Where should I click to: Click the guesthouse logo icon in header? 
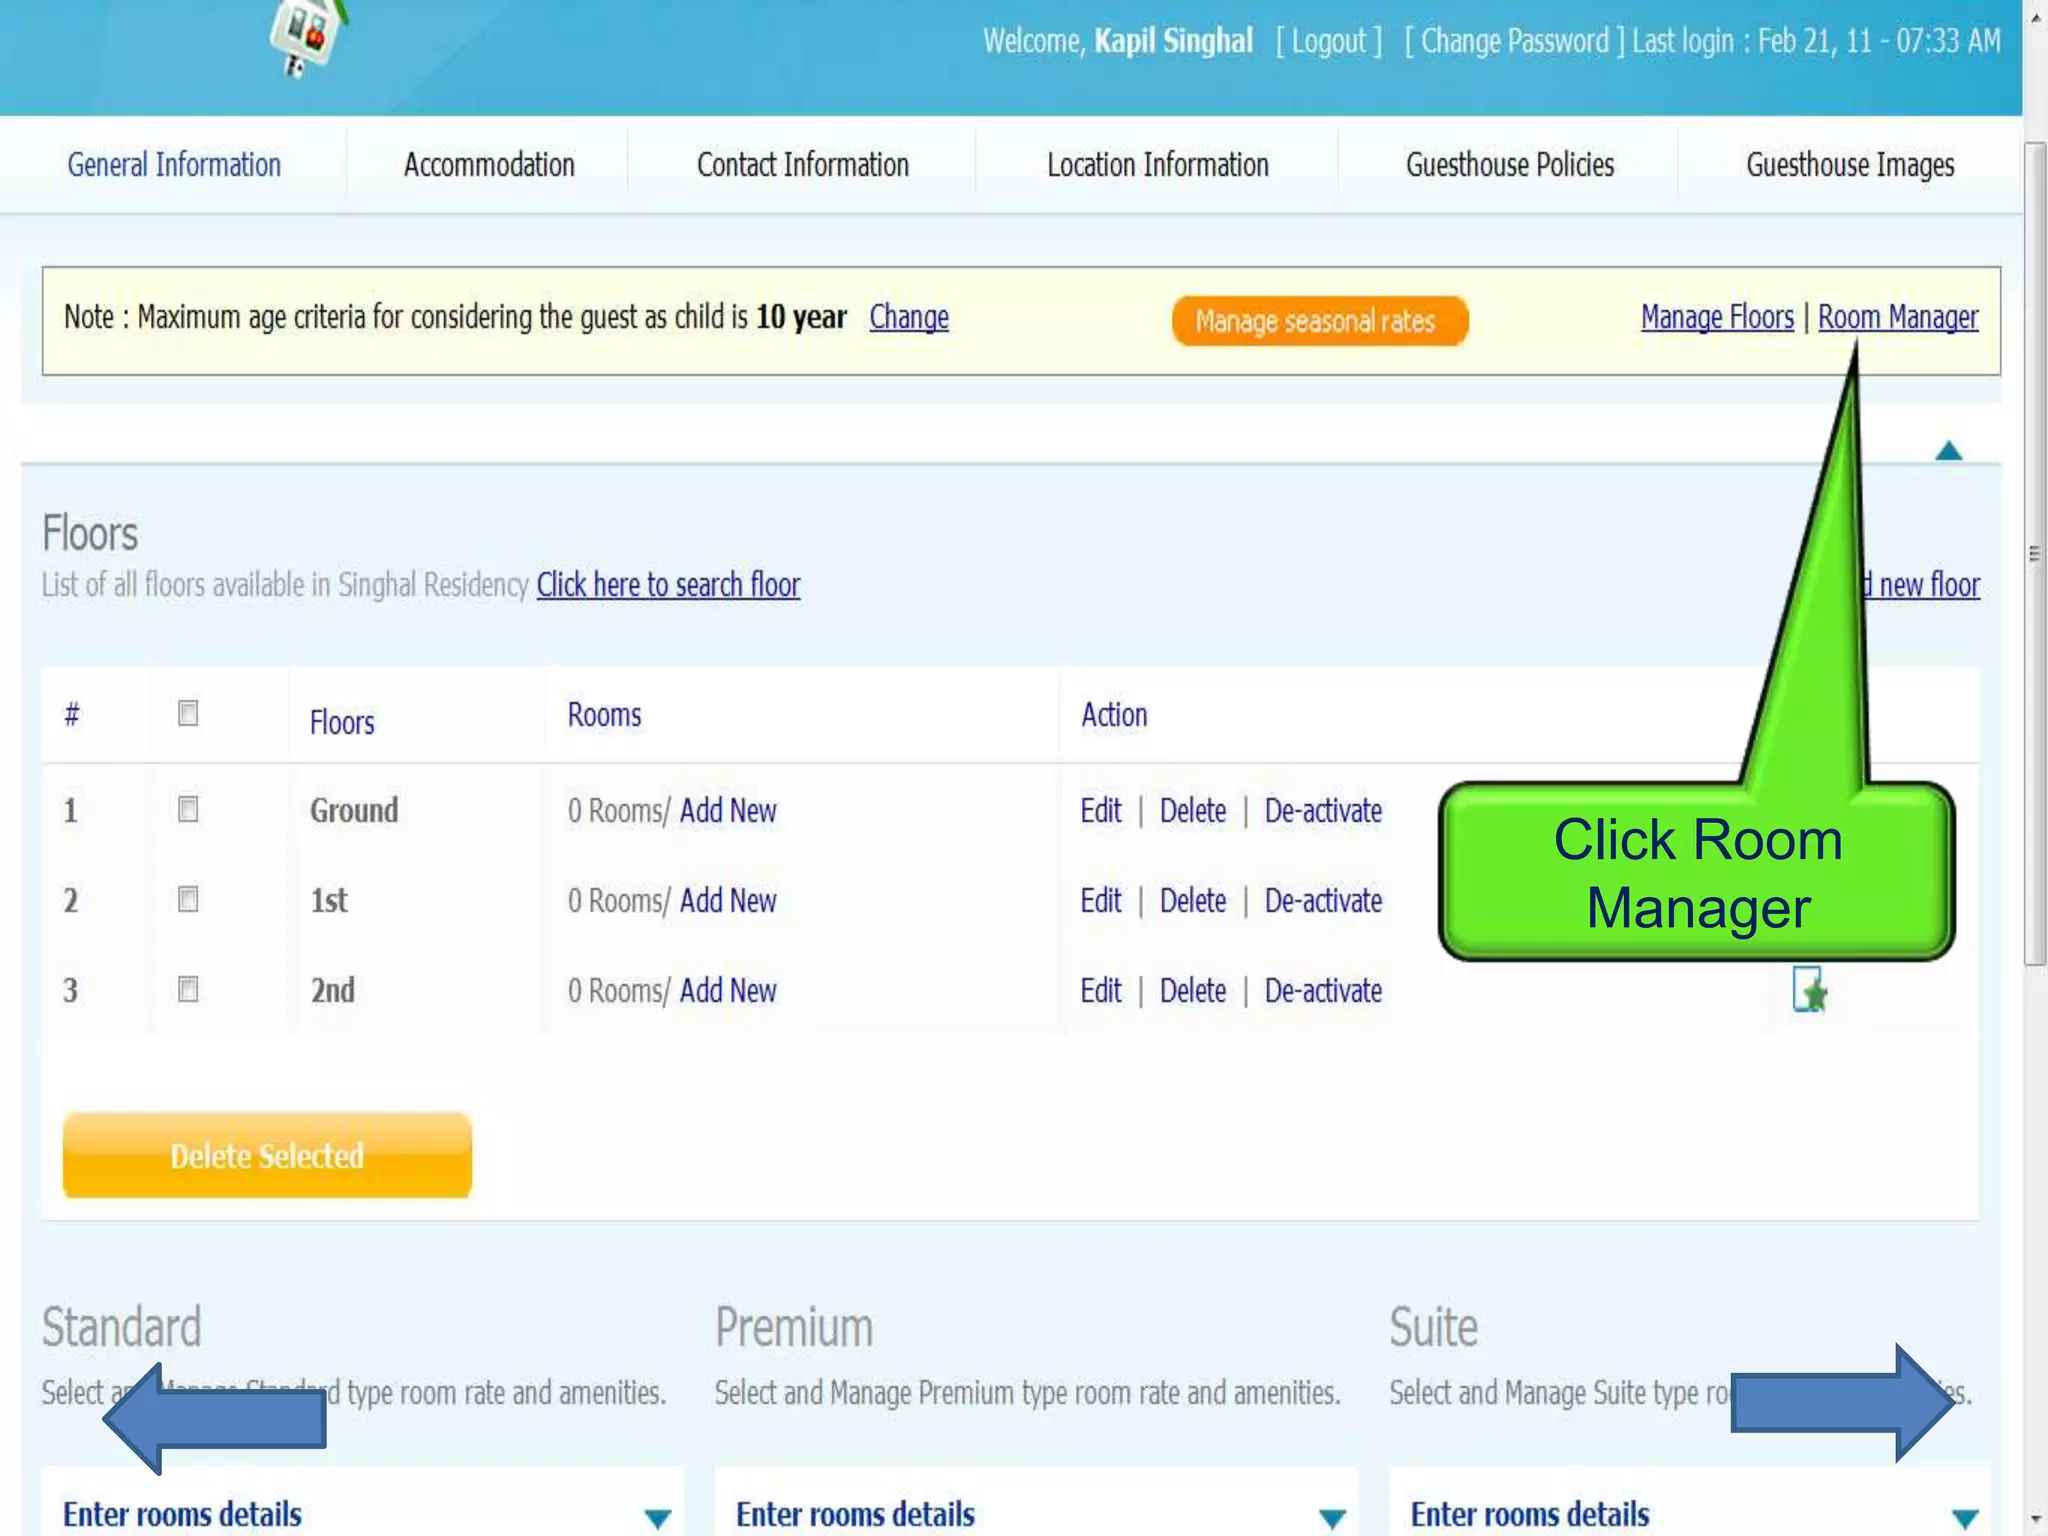coord(307,38)
